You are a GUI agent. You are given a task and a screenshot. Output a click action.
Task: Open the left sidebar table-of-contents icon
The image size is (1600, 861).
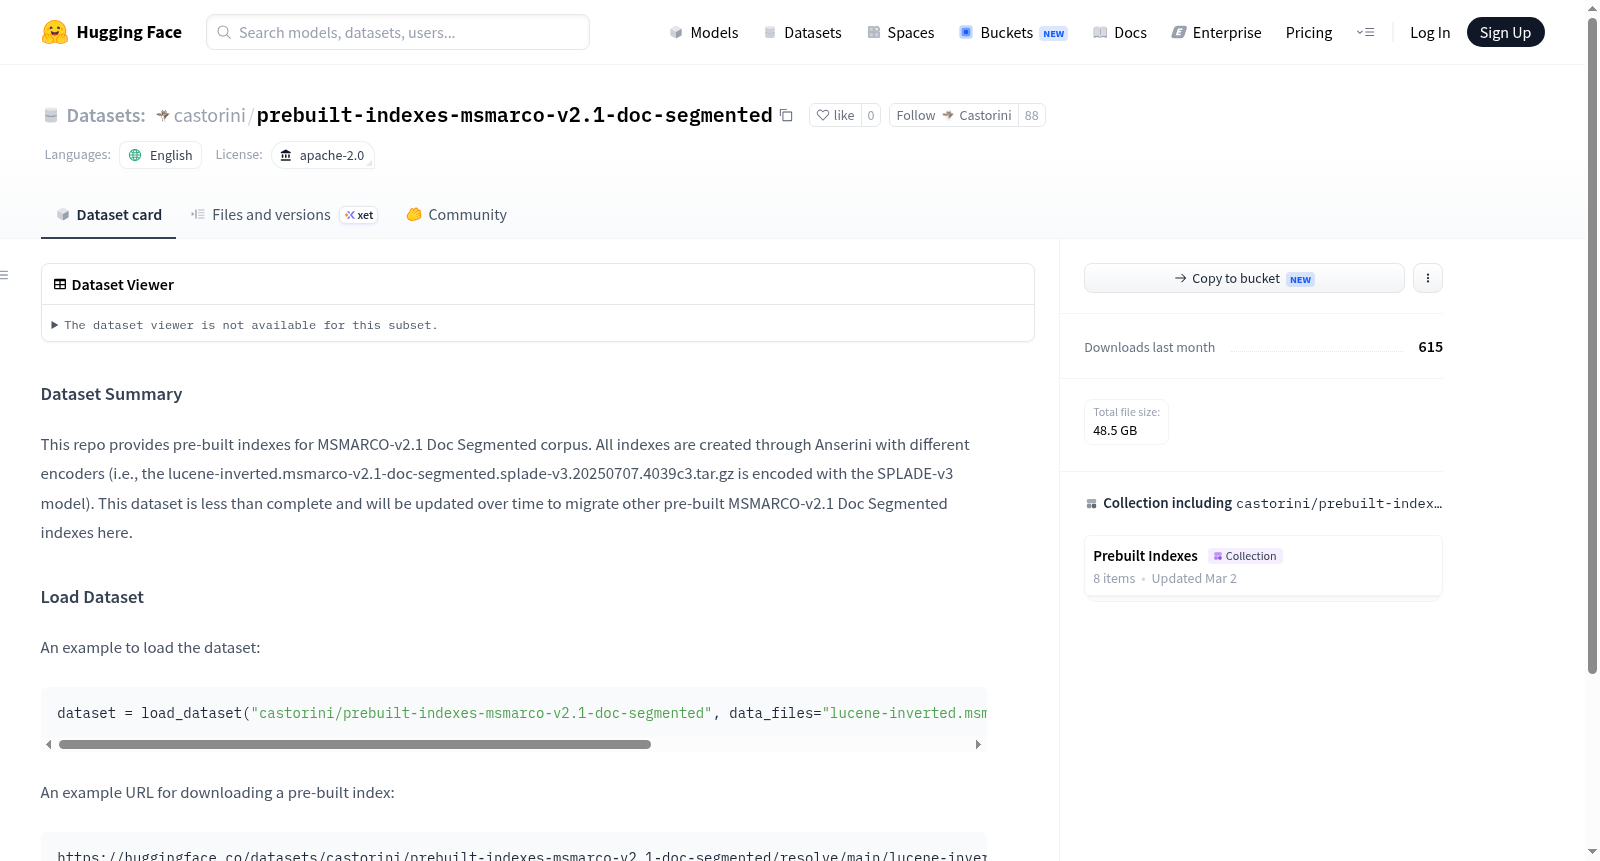pyautogui.click(x=4, y=275)
